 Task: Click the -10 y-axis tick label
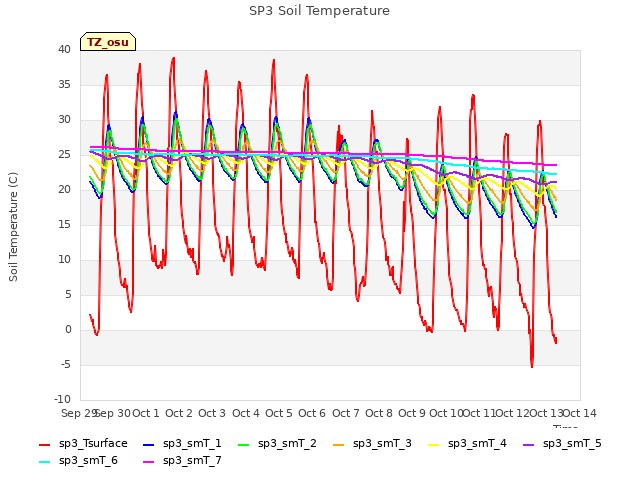[63, 400]
